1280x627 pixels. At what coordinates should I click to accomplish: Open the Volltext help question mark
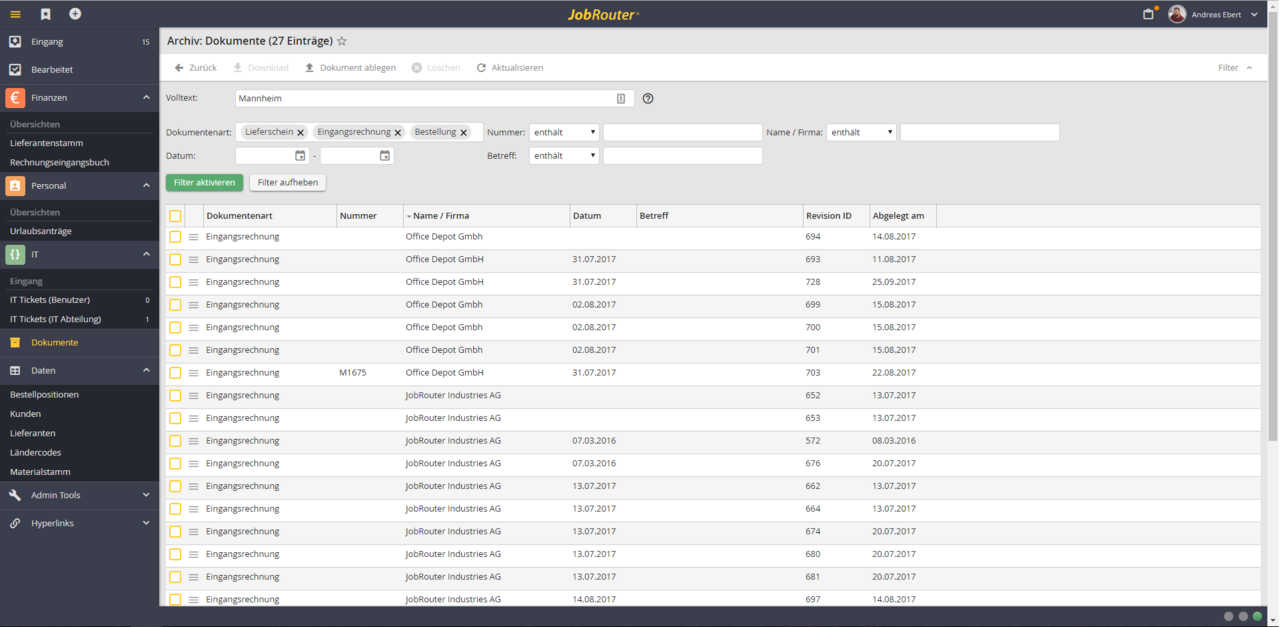point(648,99)
